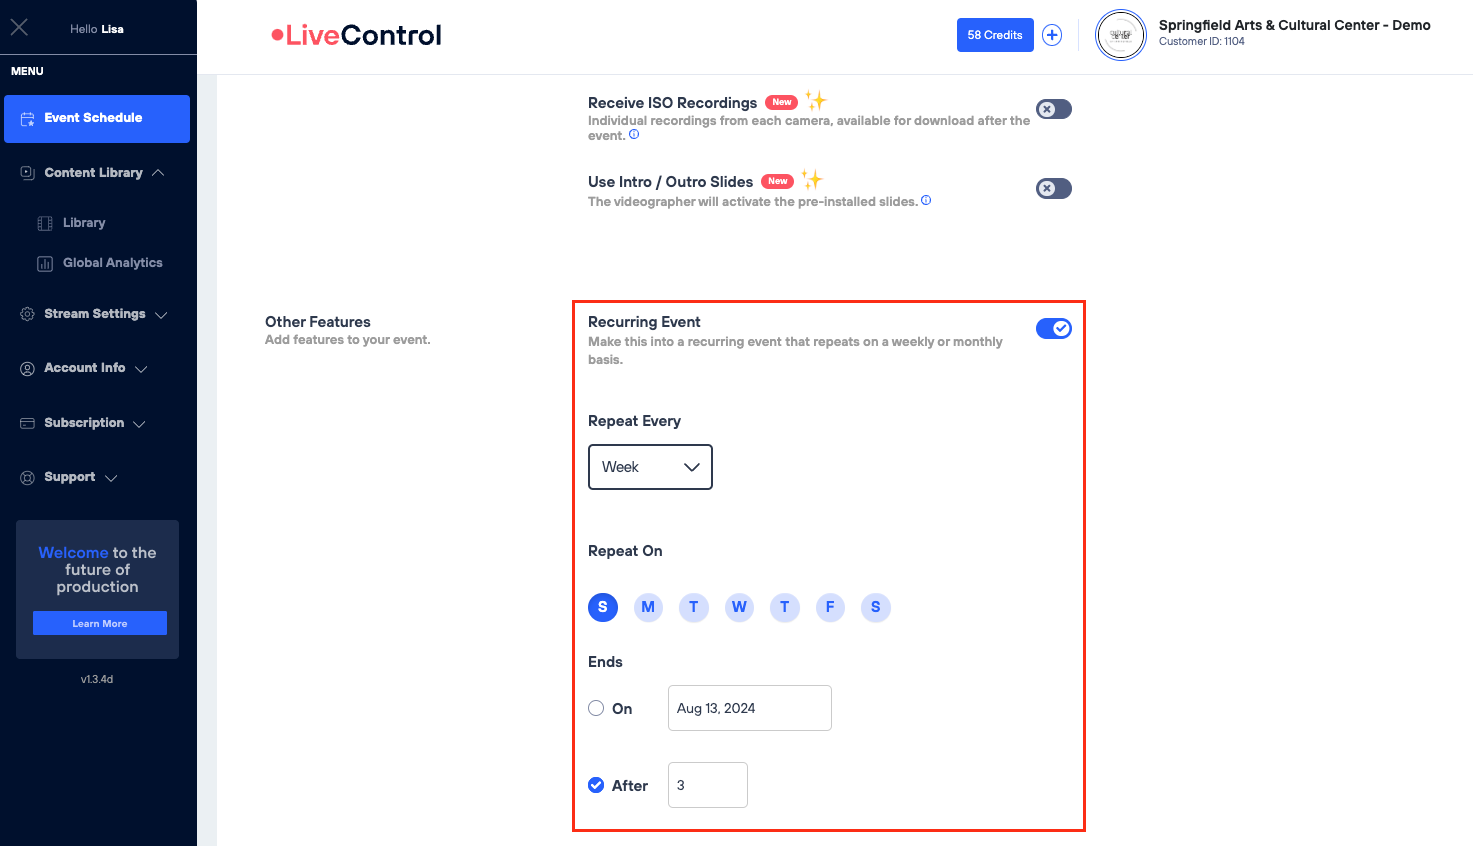Screen dimensions: 1473x846
Task: Expand the Stream Settings menu
Action: coord(95,314)
